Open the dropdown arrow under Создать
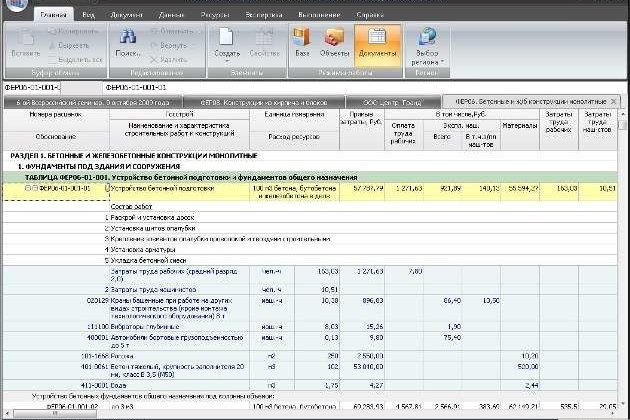This screenshot has height=420, width=630. [227, 61]
